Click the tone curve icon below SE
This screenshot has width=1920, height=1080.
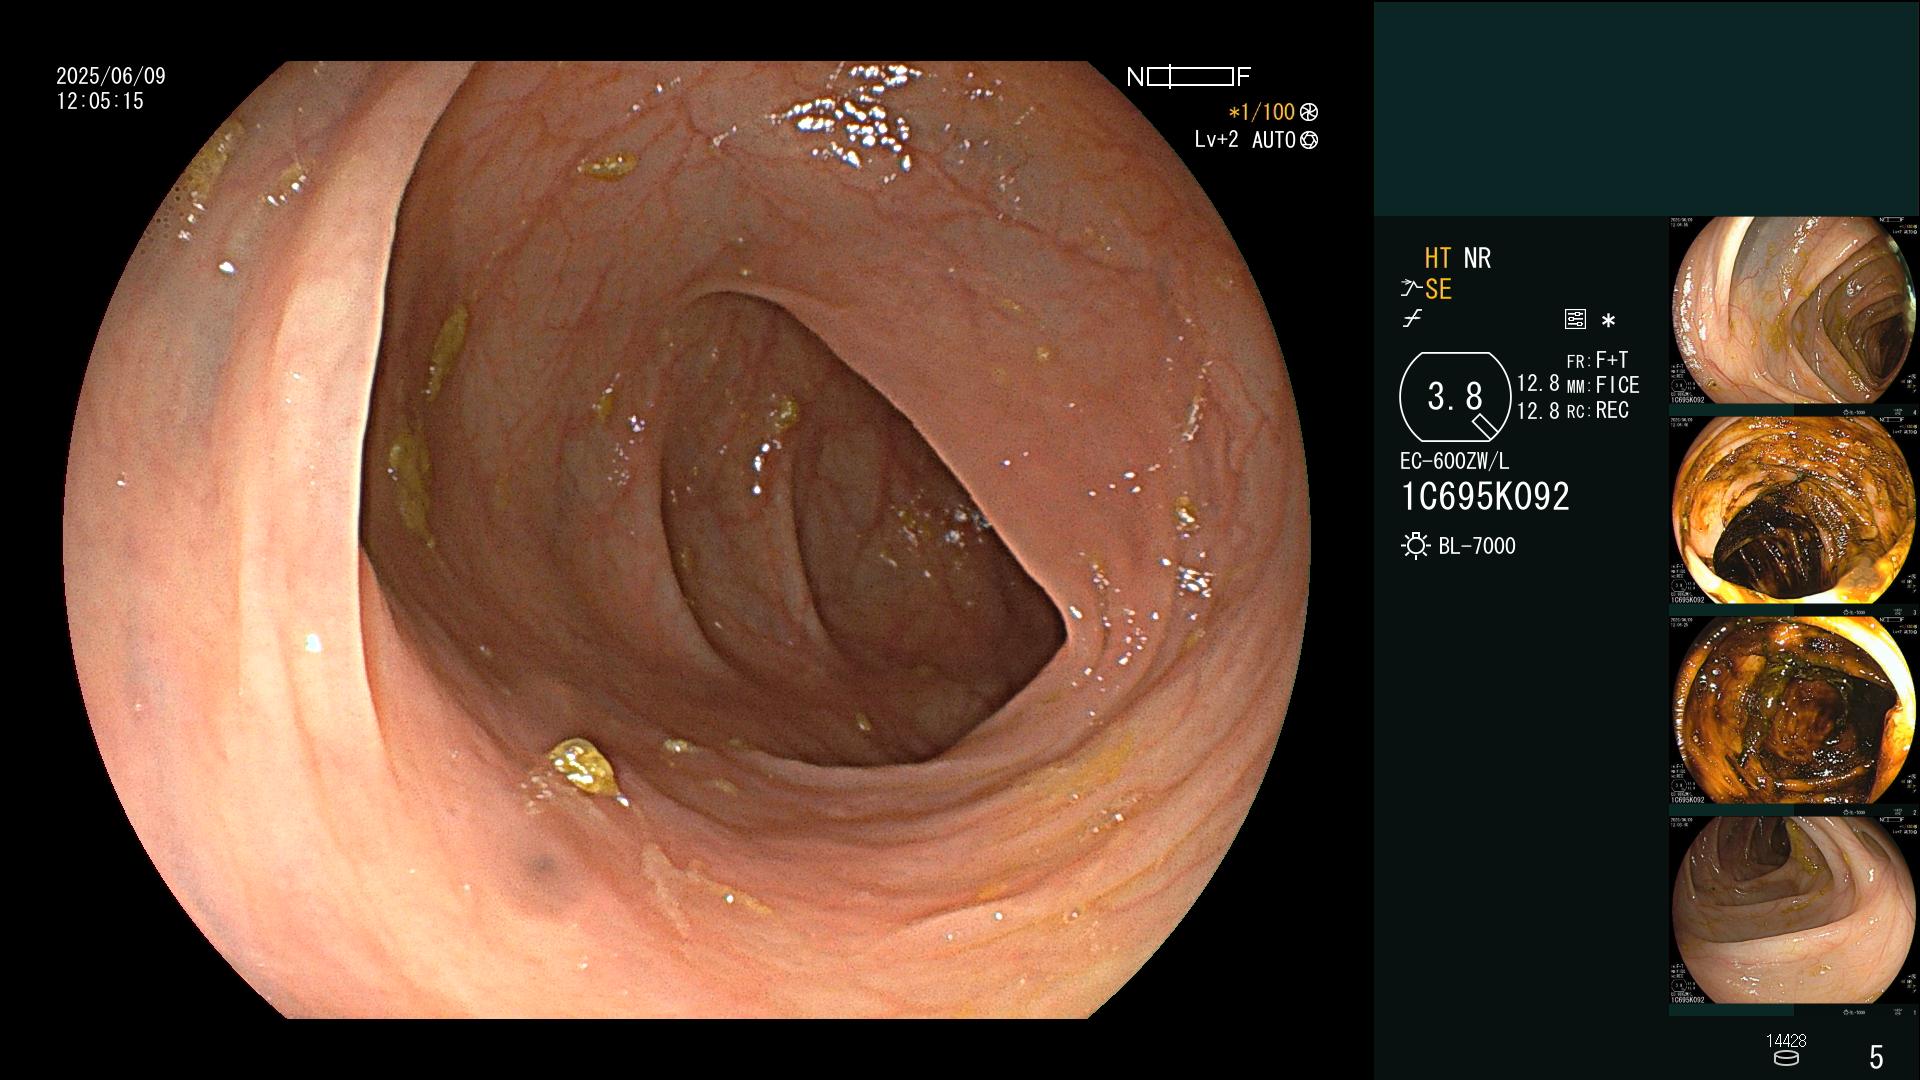click(x=1412, y=320)
